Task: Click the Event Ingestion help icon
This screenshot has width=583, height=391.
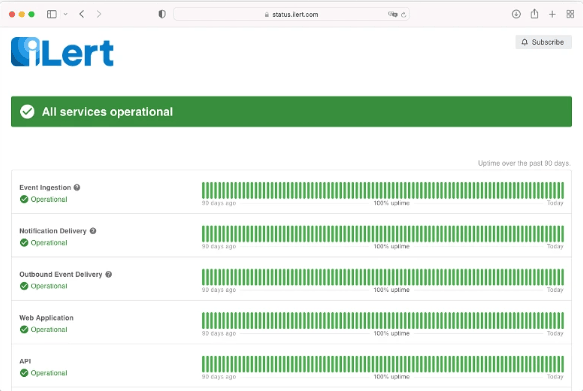Action: coord(77,187)
